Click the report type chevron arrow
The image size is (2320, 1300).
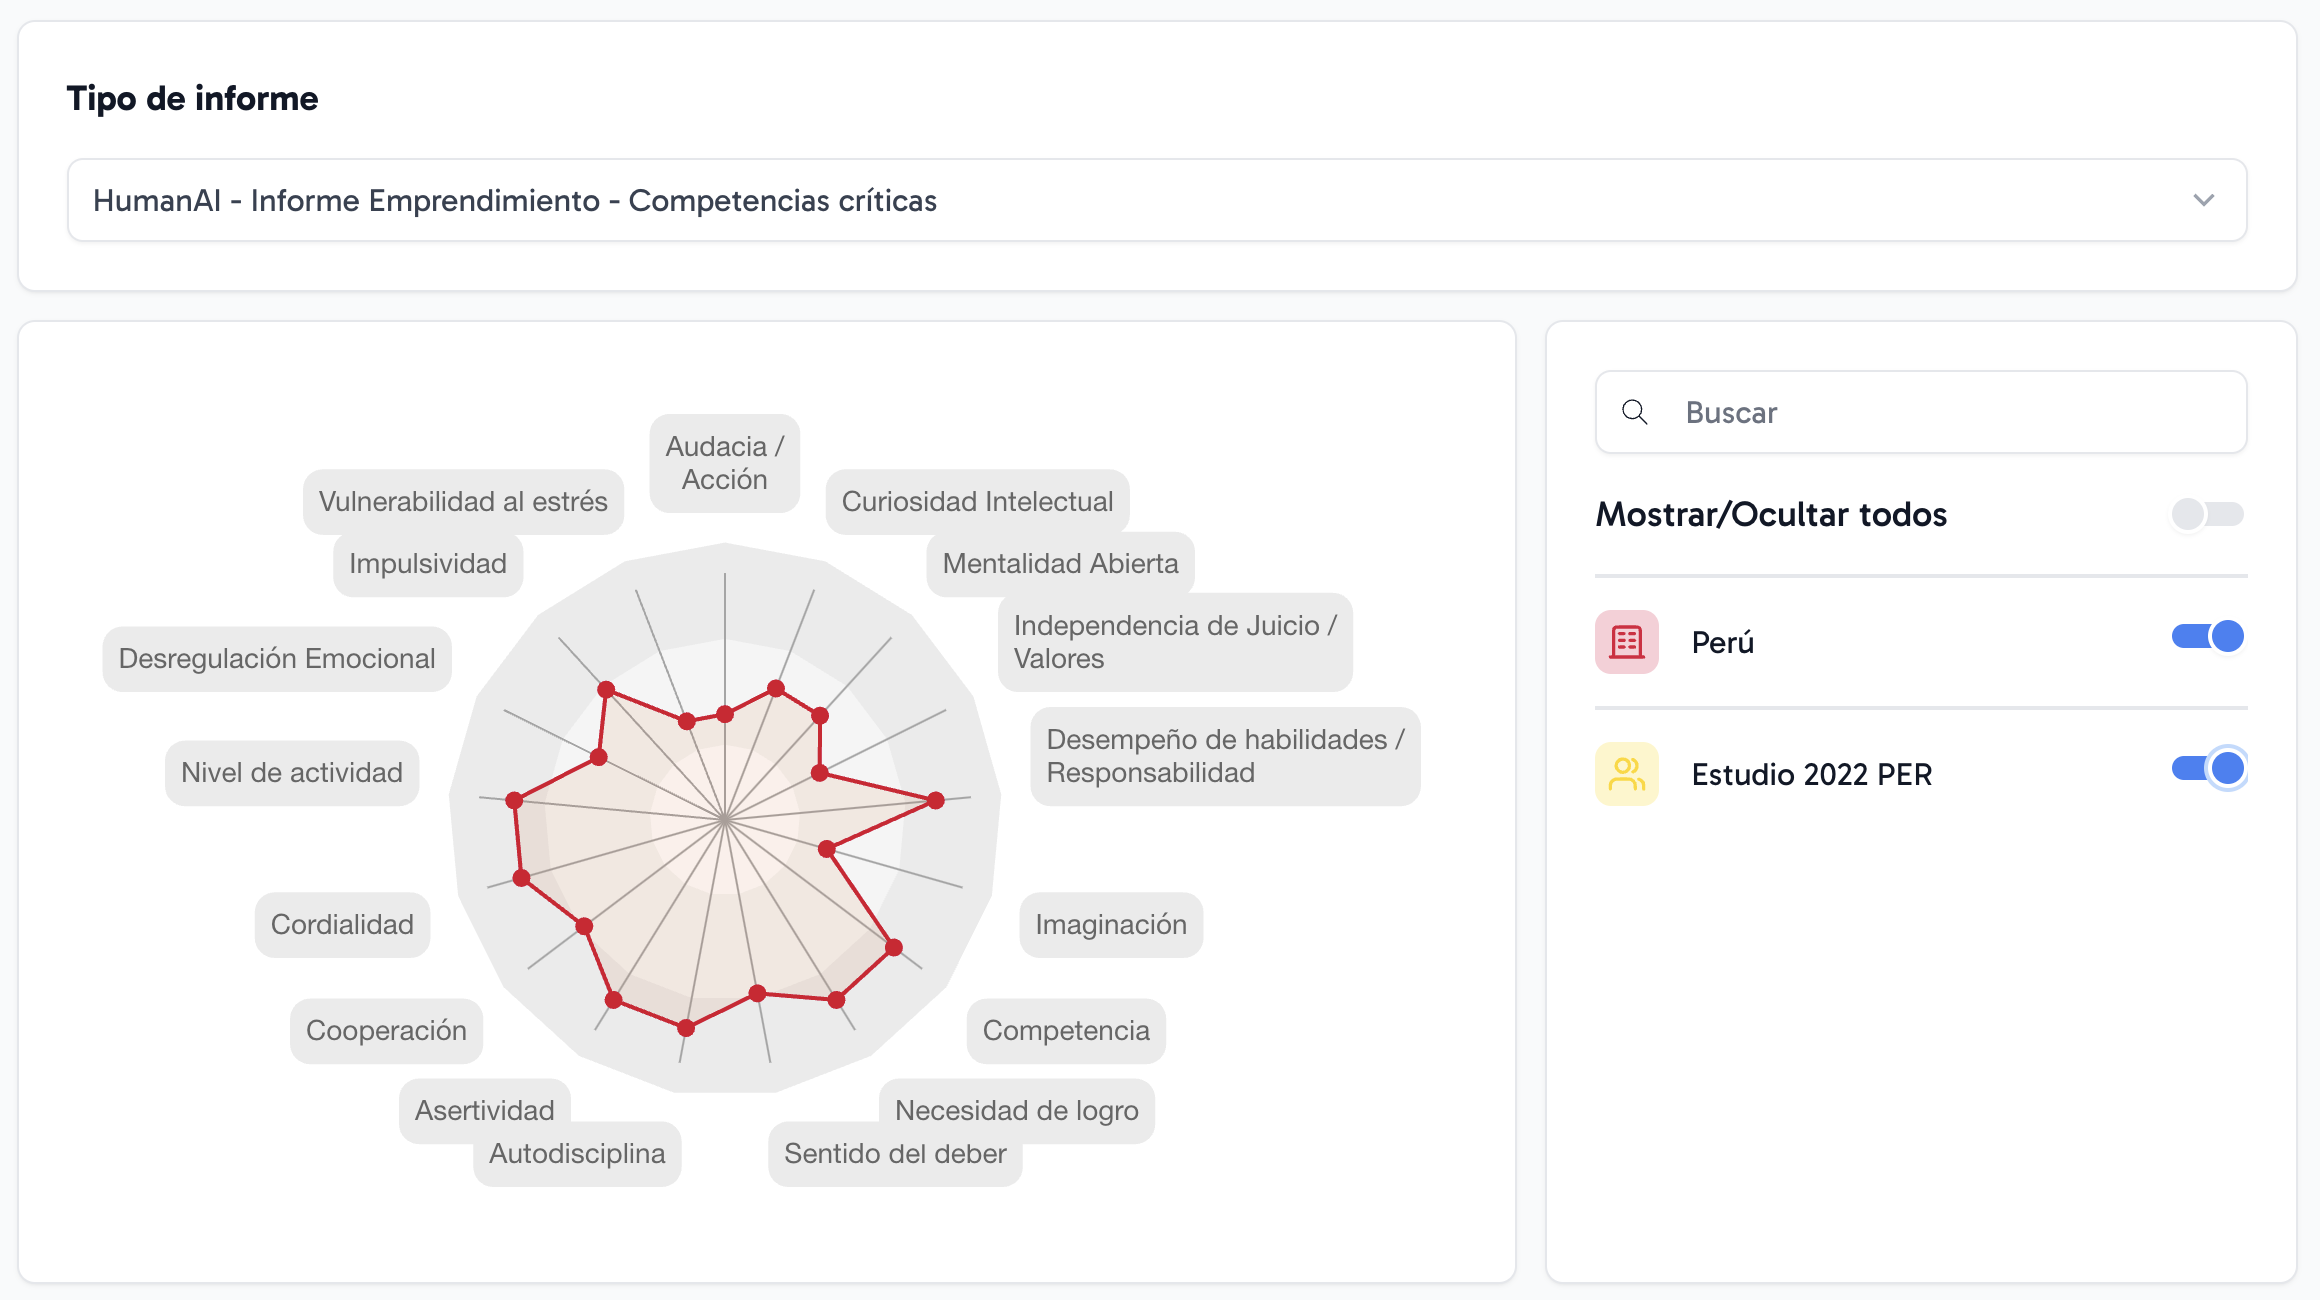click(2203, 200)
